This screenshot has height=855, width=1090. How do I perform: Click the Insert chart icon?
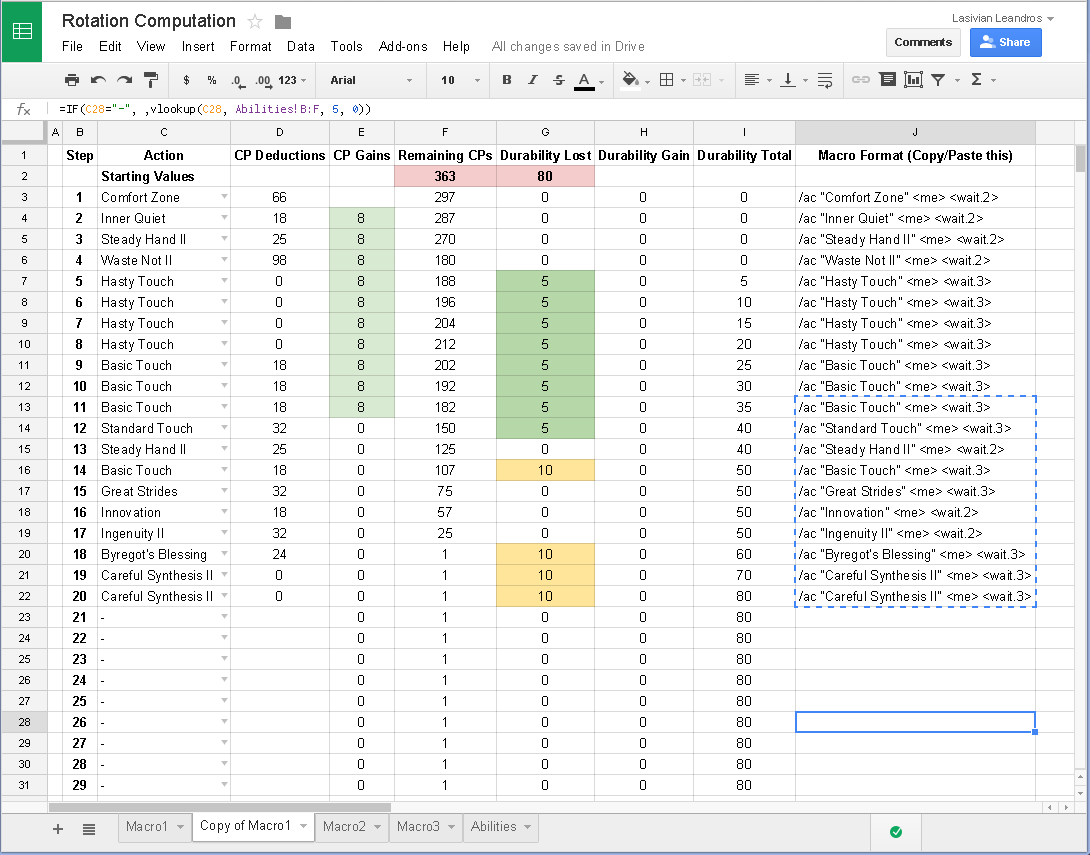pyautogui.click(x=913, y=80)
